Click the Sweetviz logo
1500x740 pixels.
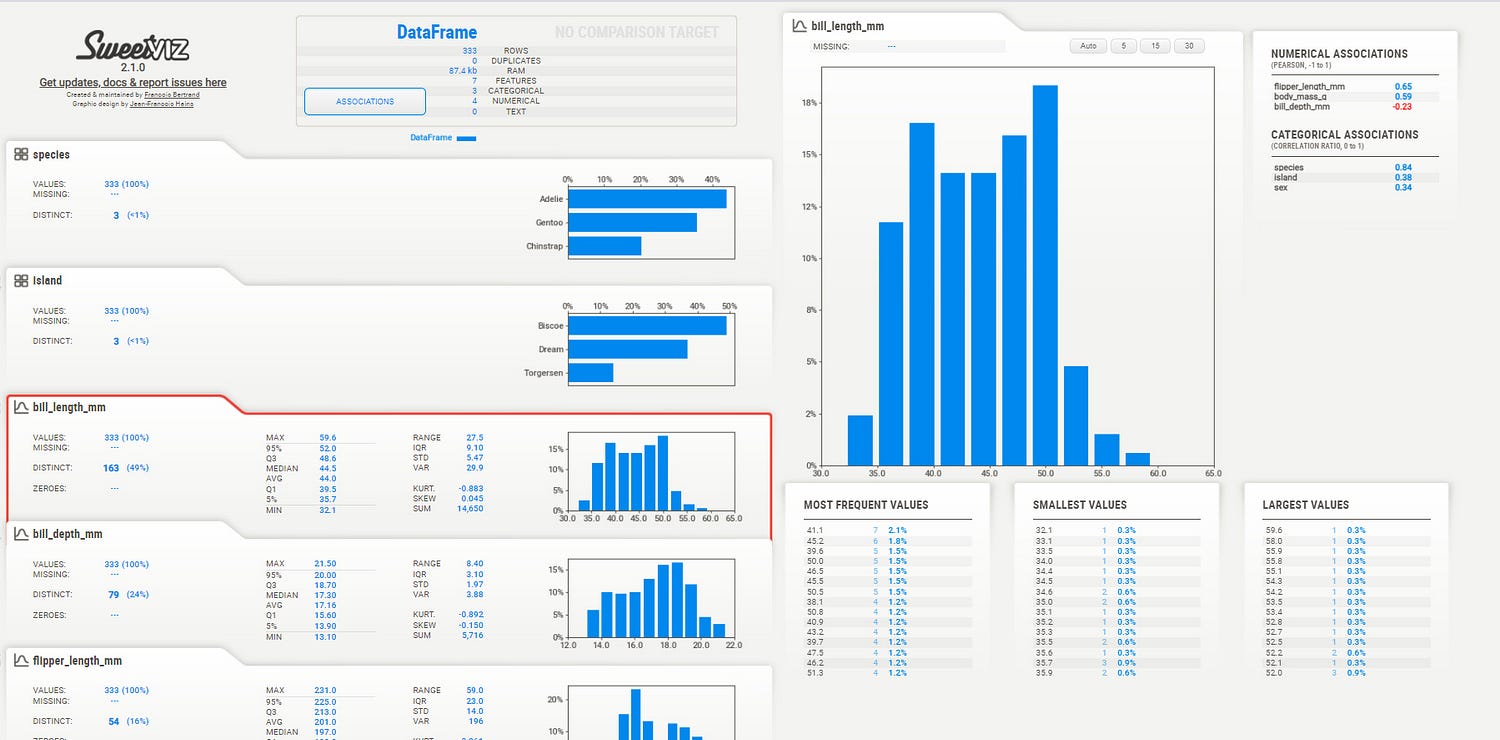point(133,46)
